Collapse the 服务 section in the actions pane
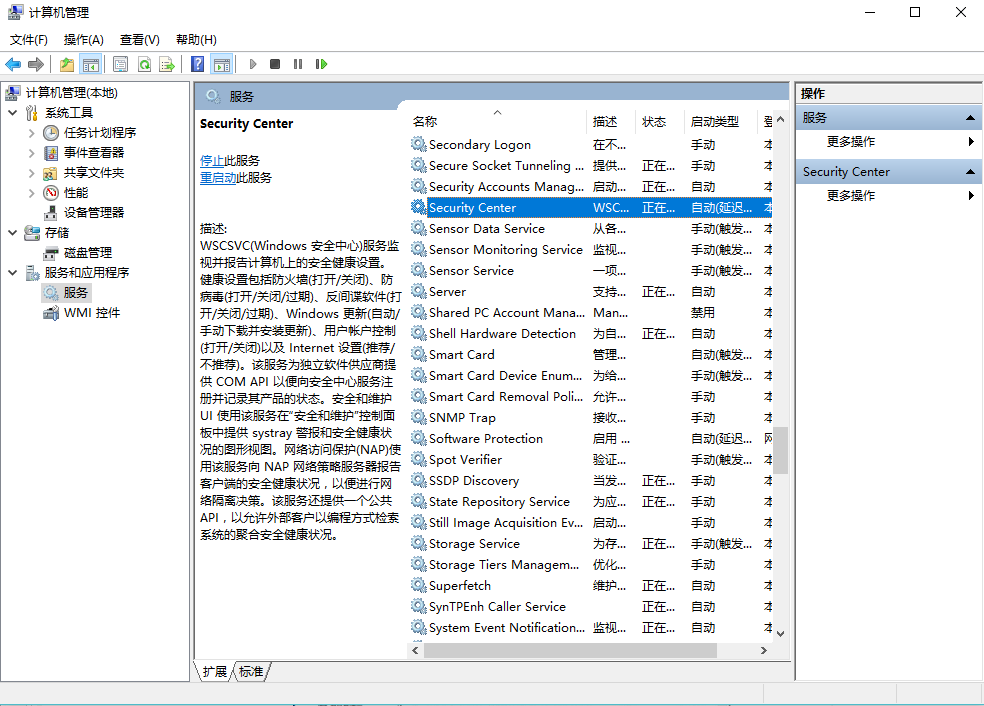The image size is (984, 706). tap(970, 118)
